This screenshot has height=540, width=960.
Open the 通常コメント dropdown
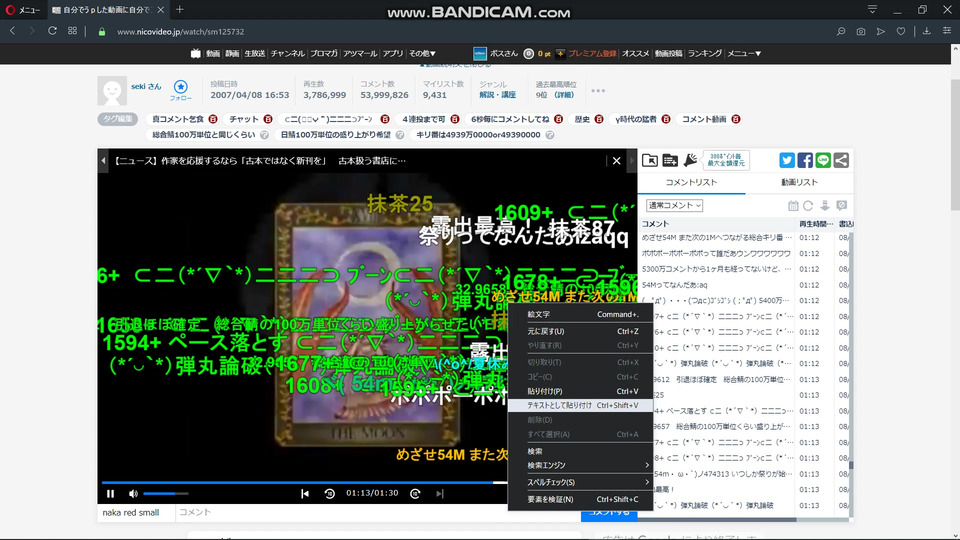(674, 206)
